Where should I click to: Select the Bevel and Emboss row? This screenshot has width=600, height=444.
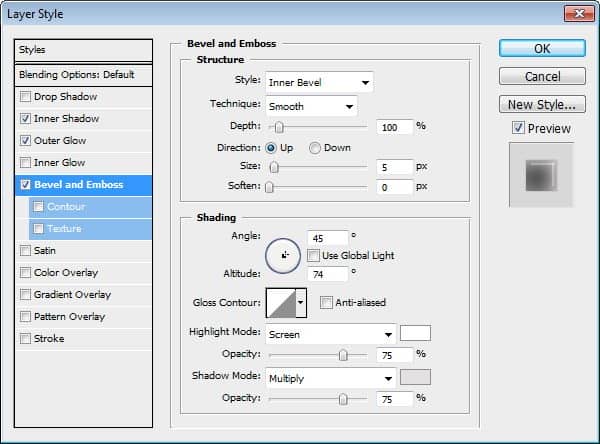click(83, 185)
